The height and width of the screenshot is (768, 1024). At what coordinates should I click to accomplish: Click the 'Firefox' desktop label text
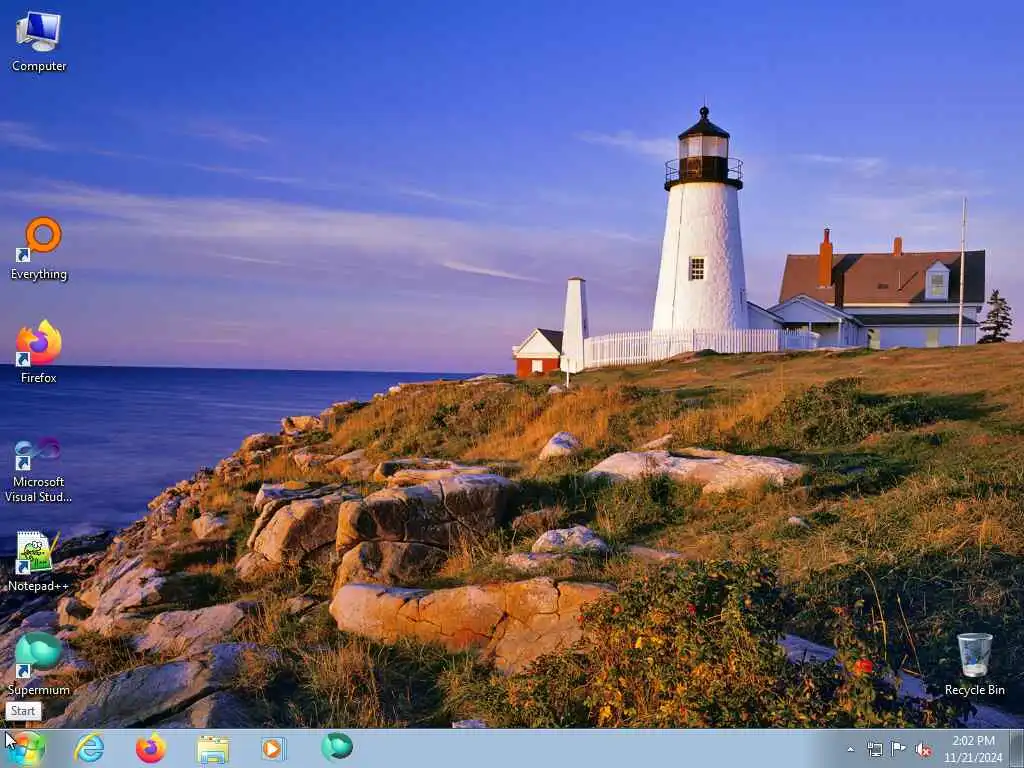[x=39, y=377]
